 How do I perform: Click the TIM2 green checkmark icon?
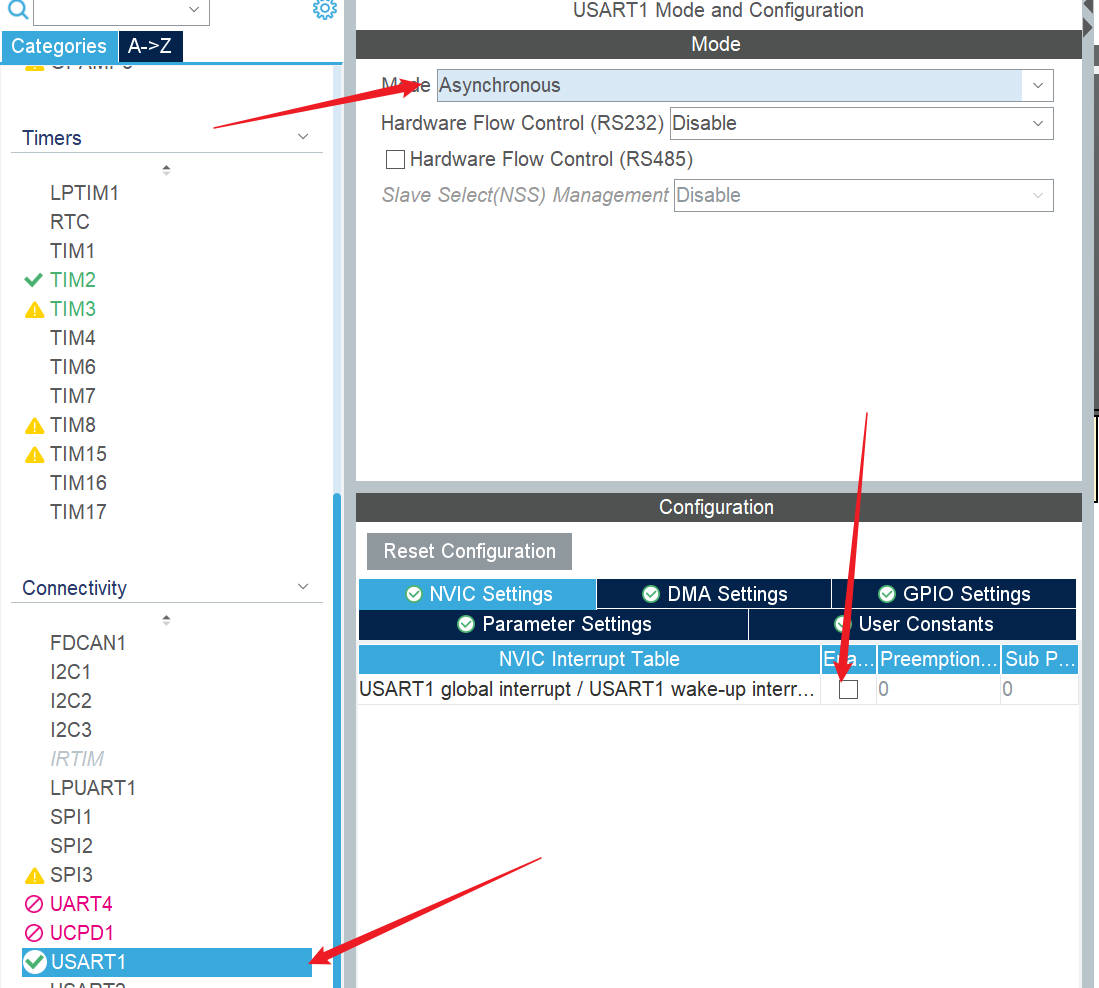click(34, 280)
